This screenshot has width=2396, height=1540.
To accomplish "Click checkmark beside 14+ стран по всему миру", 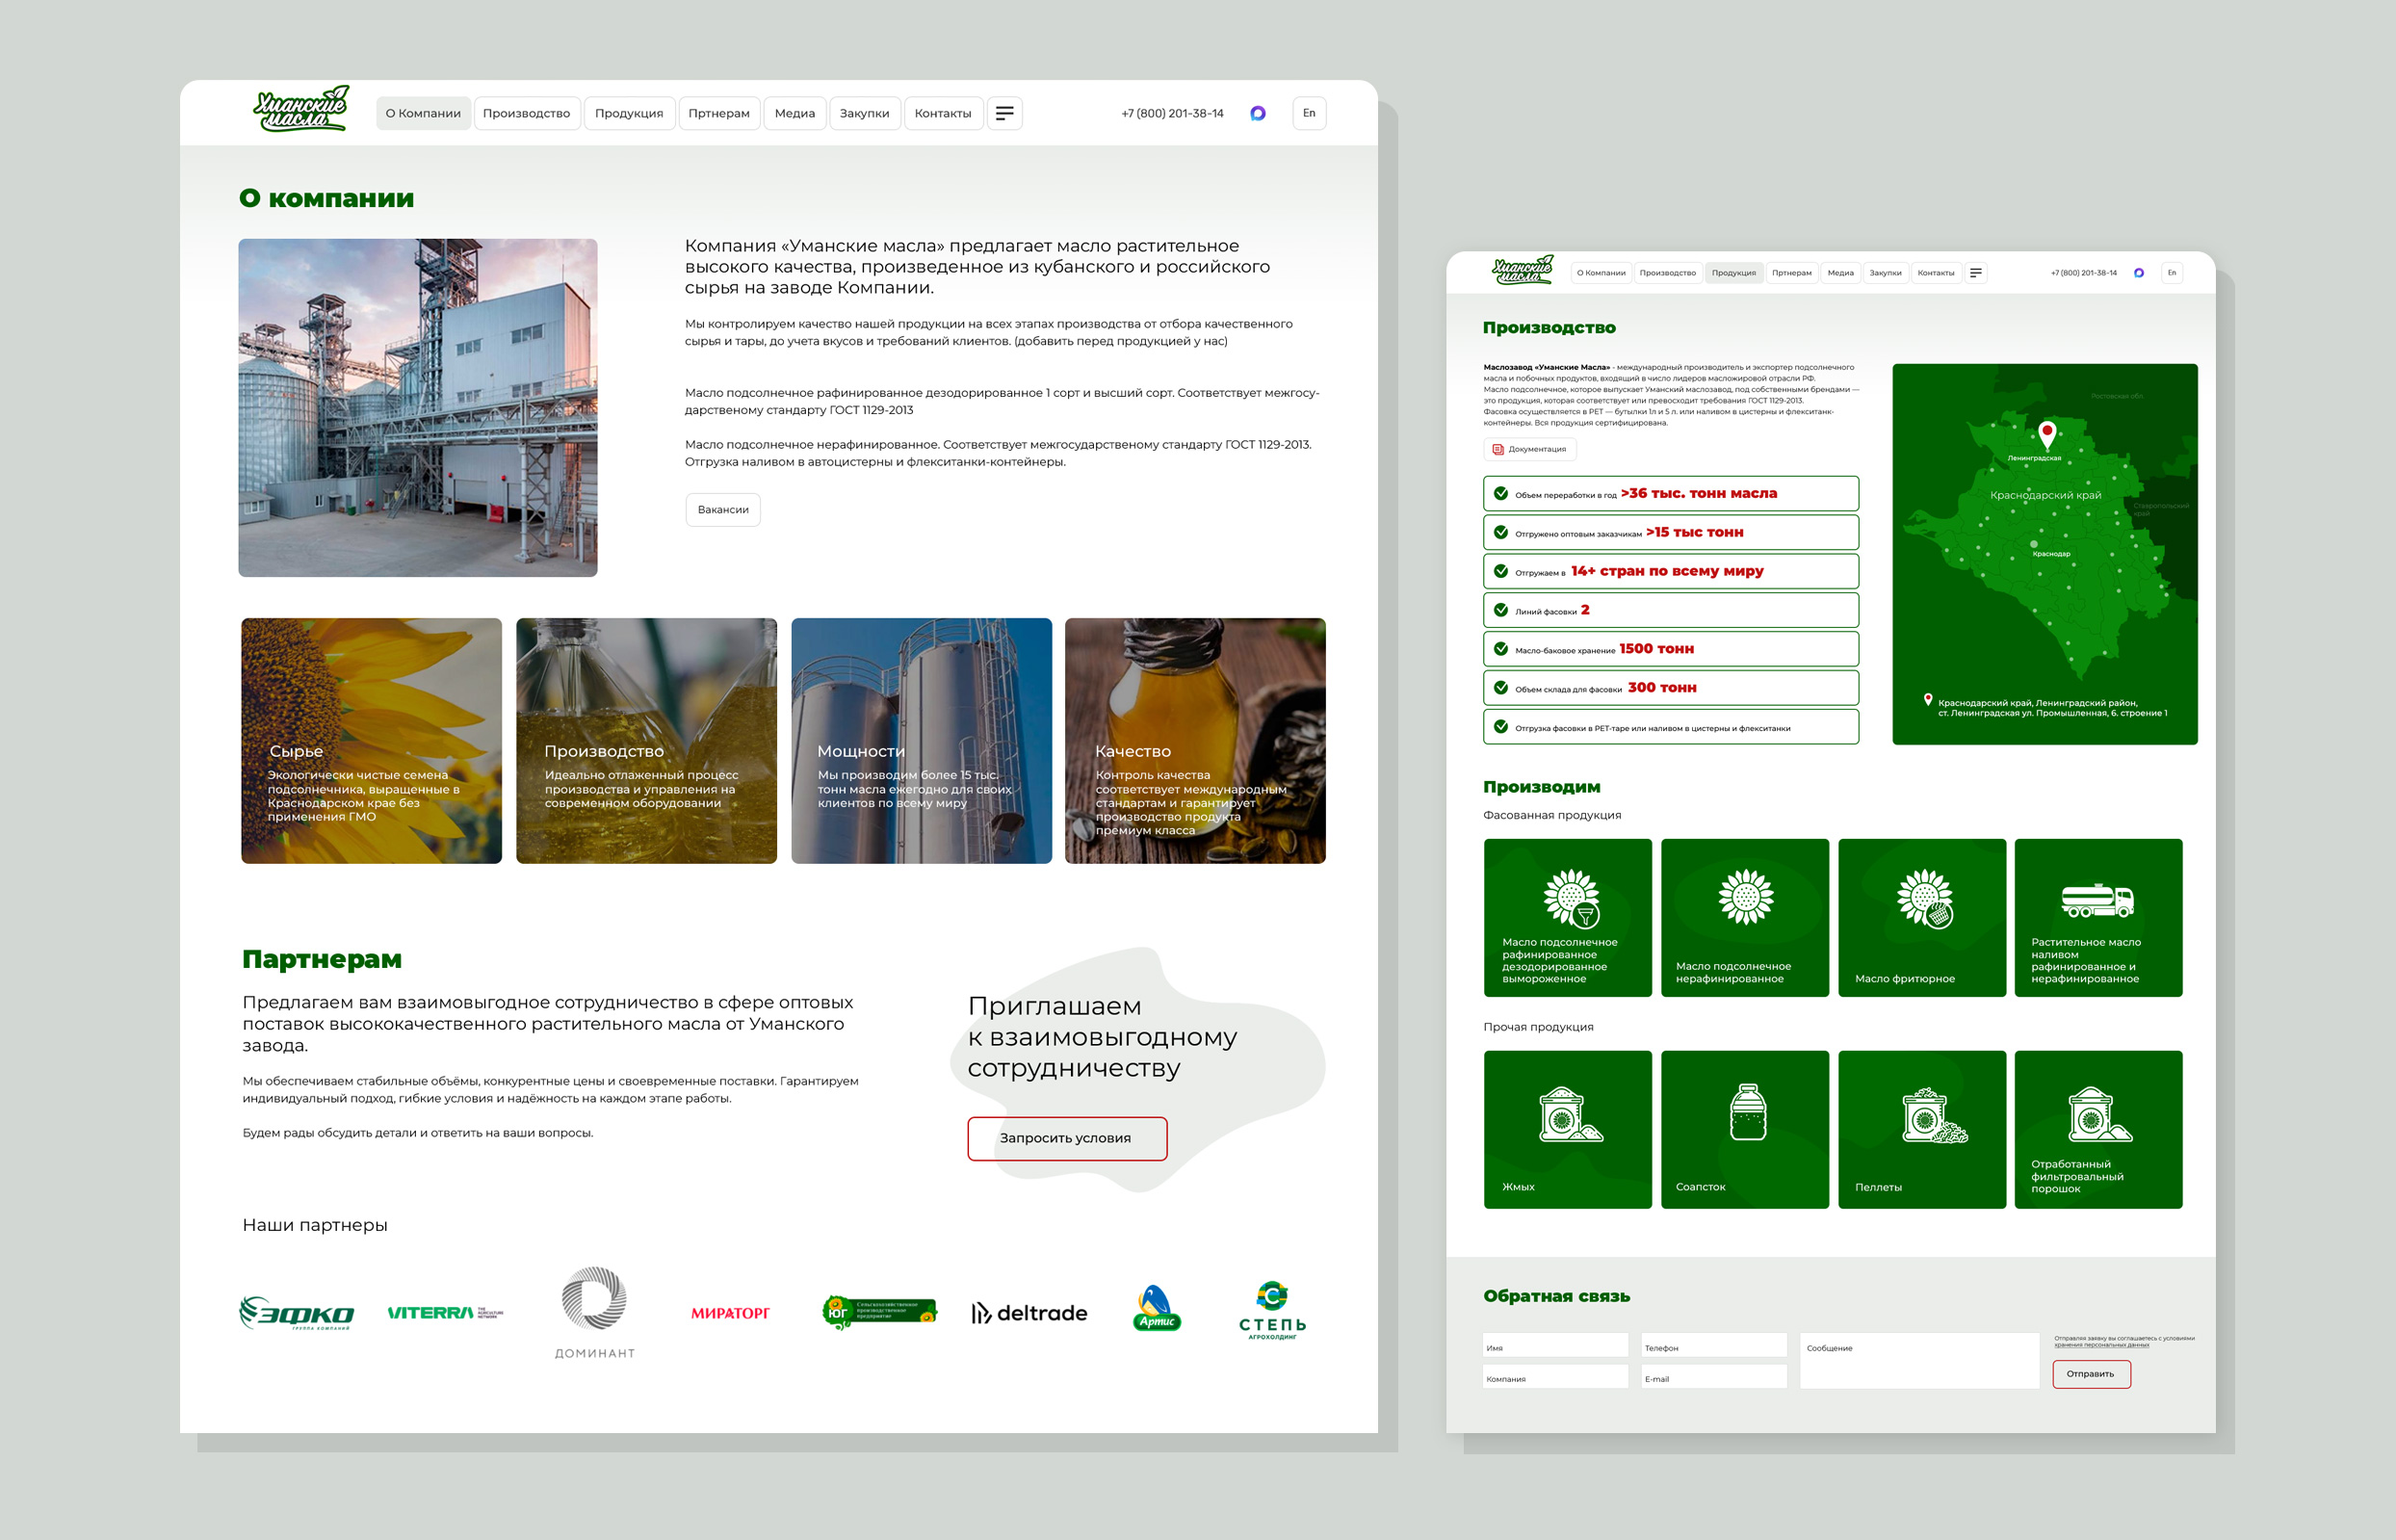I will 1500,571.
